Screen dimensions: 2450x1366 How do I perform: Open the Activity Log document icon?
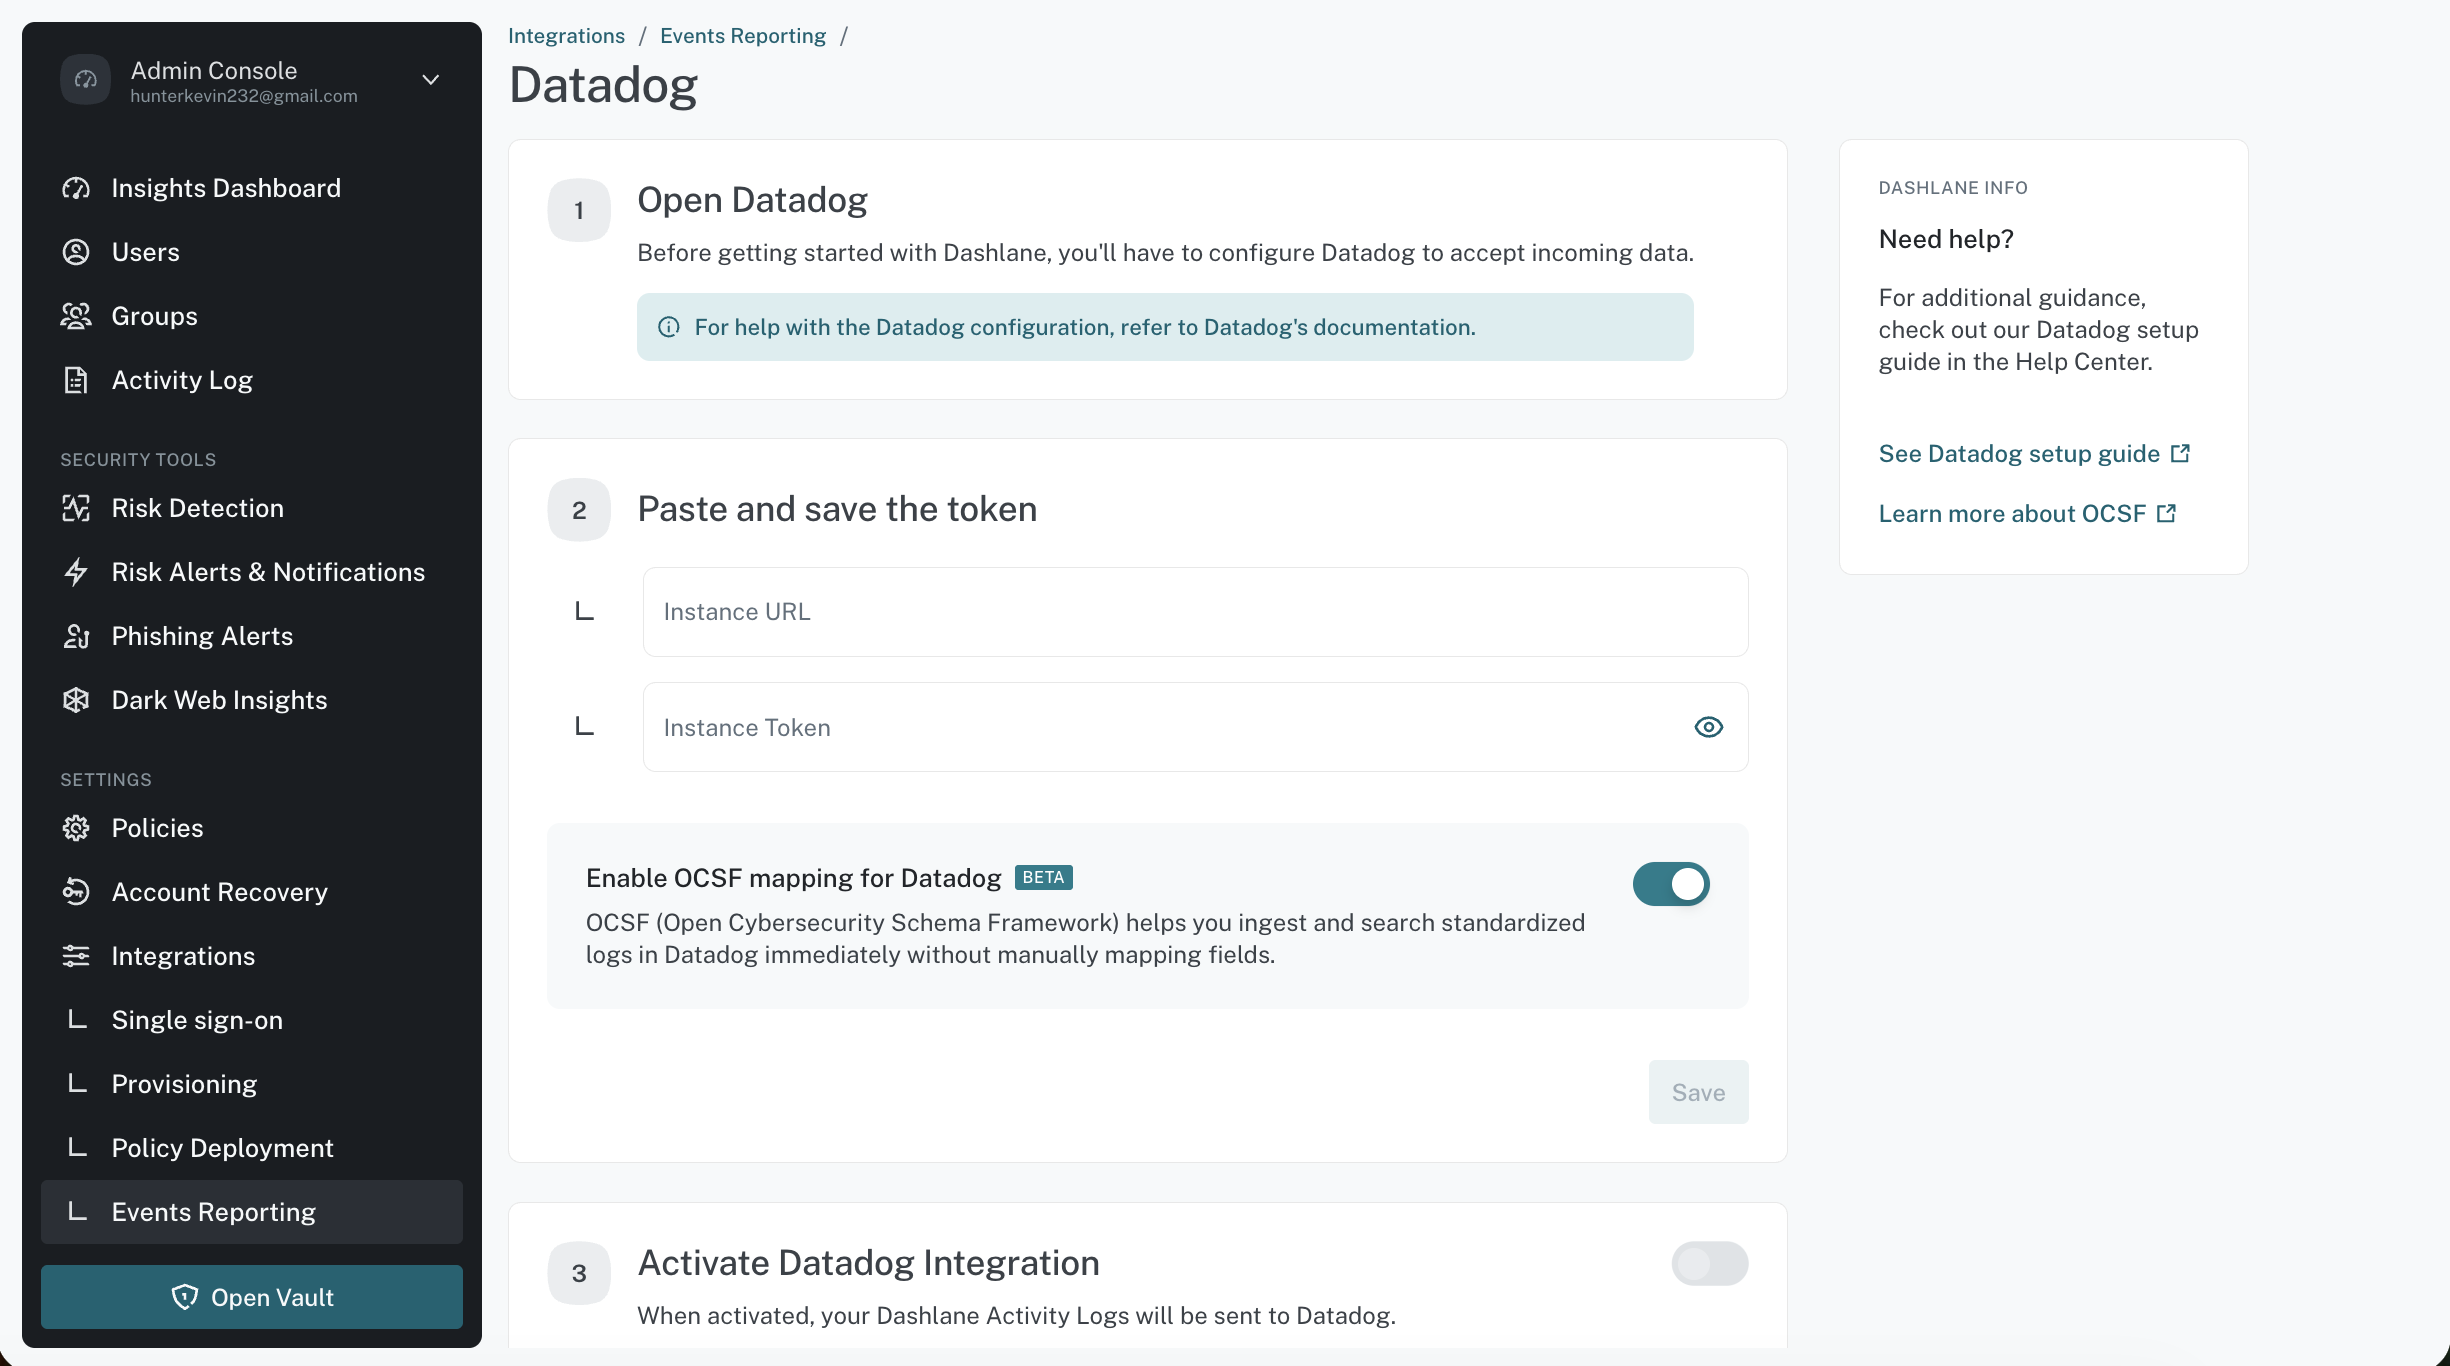[x=76, y=380]
